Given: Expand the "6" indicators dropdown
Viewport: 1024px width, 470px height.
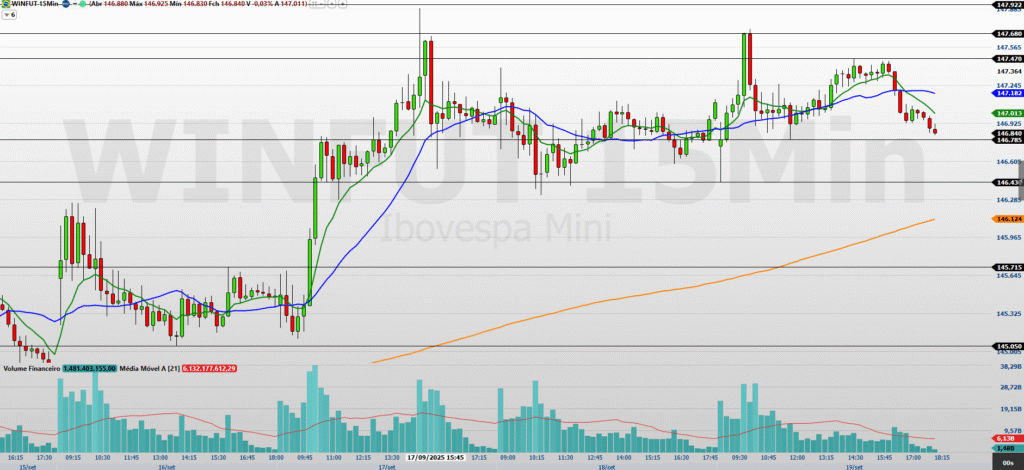Looking at the screenshot, I should coord(10,14).
